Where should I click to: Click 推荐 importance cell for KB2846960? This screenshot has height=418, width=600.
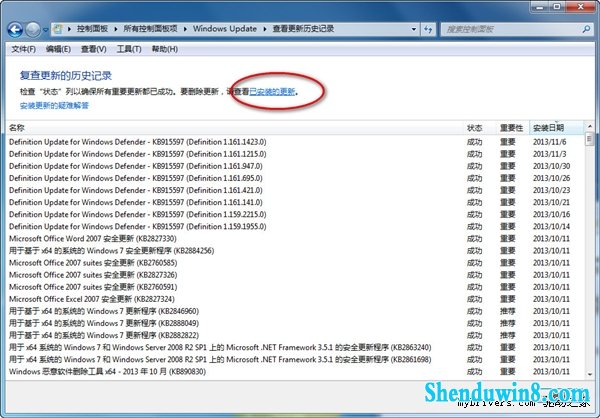point(508,311)
